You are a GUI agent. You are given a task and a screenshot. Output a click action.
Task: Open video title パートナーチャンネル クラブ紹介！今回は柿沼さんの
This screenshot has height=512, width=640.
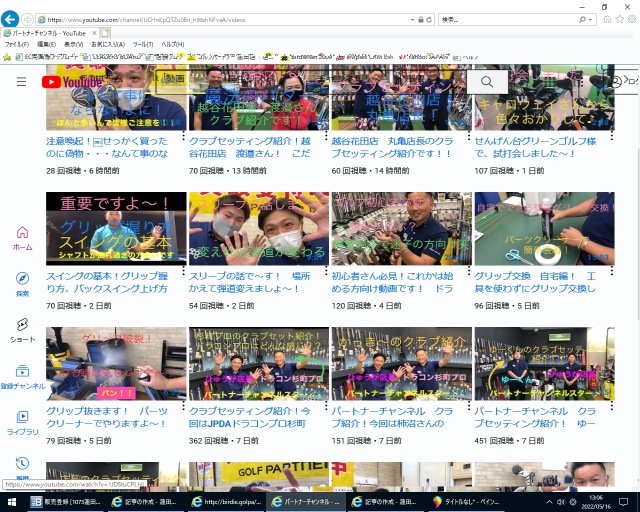click(x=392, y=417)
